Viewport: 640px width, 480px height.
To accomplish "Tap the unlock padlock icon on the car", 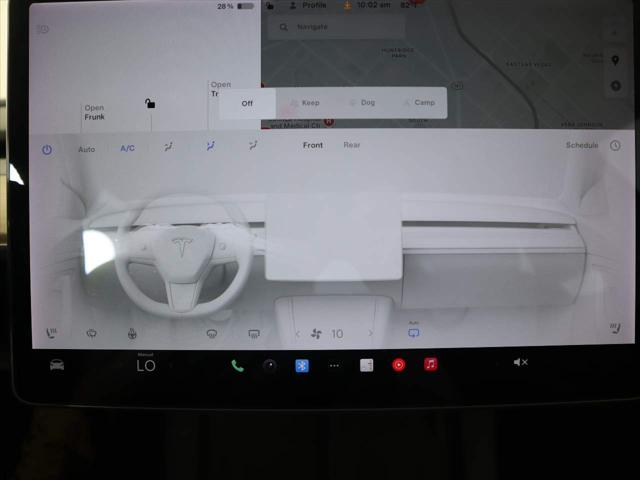I will [x=150, y=103].
